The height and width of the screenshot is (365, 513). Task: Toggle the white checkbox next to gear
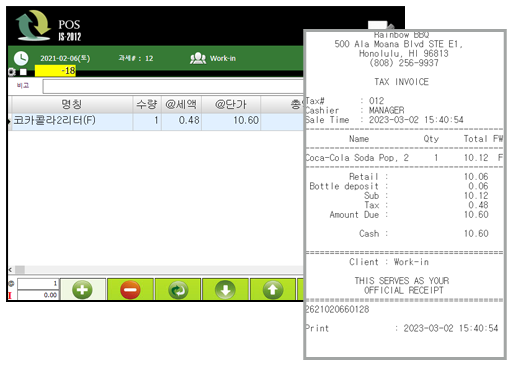[x=23, y=72]
